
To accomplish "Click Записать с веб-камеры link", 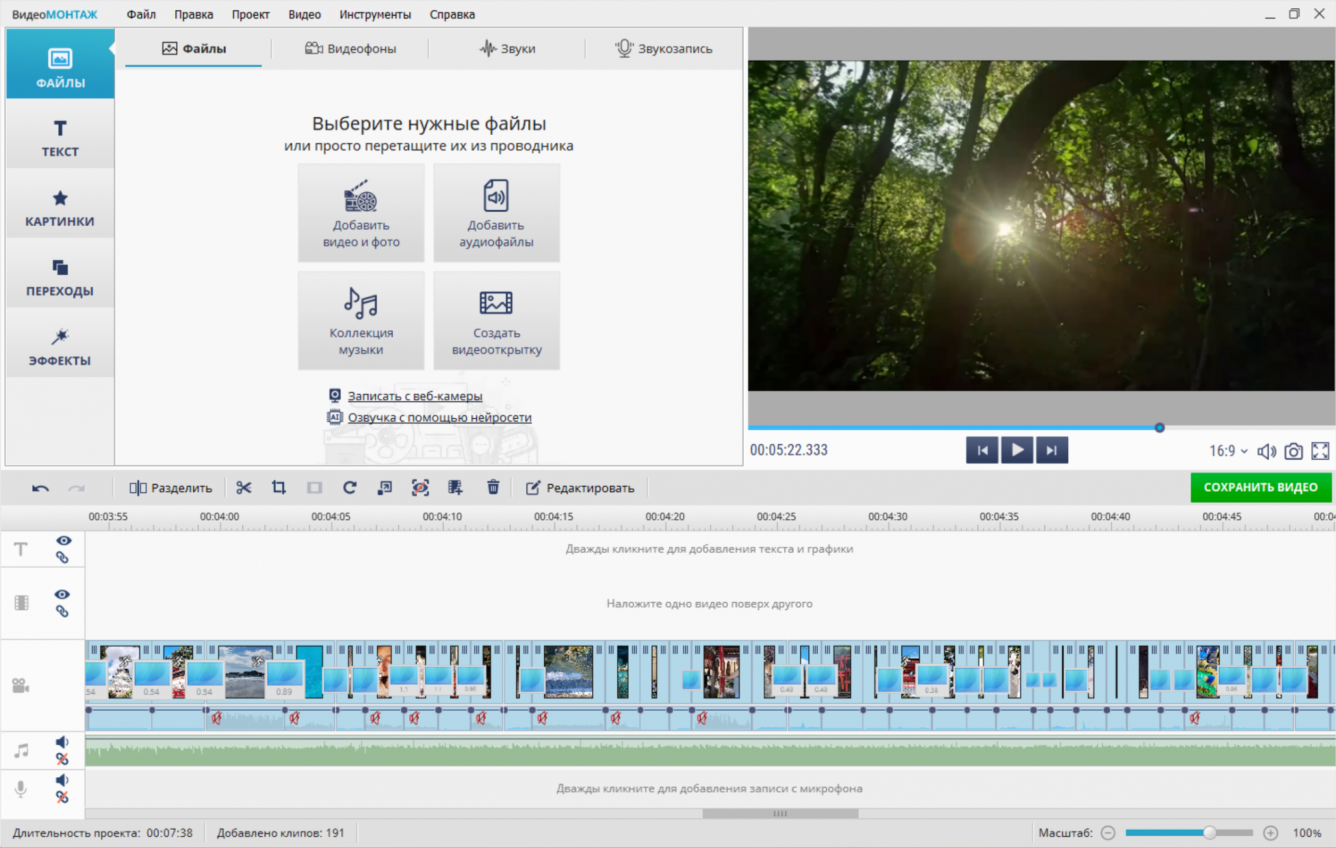I will [414, 396].
